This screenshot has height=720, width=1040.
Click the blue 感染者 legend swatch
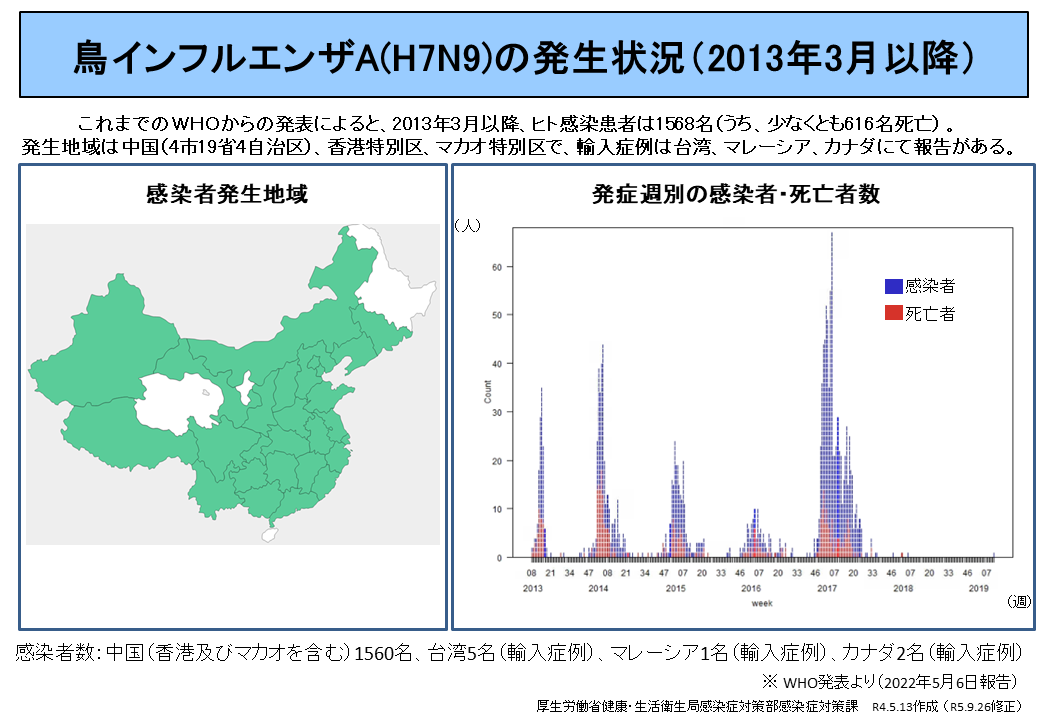pyautogui.click(x=893, y=286)
